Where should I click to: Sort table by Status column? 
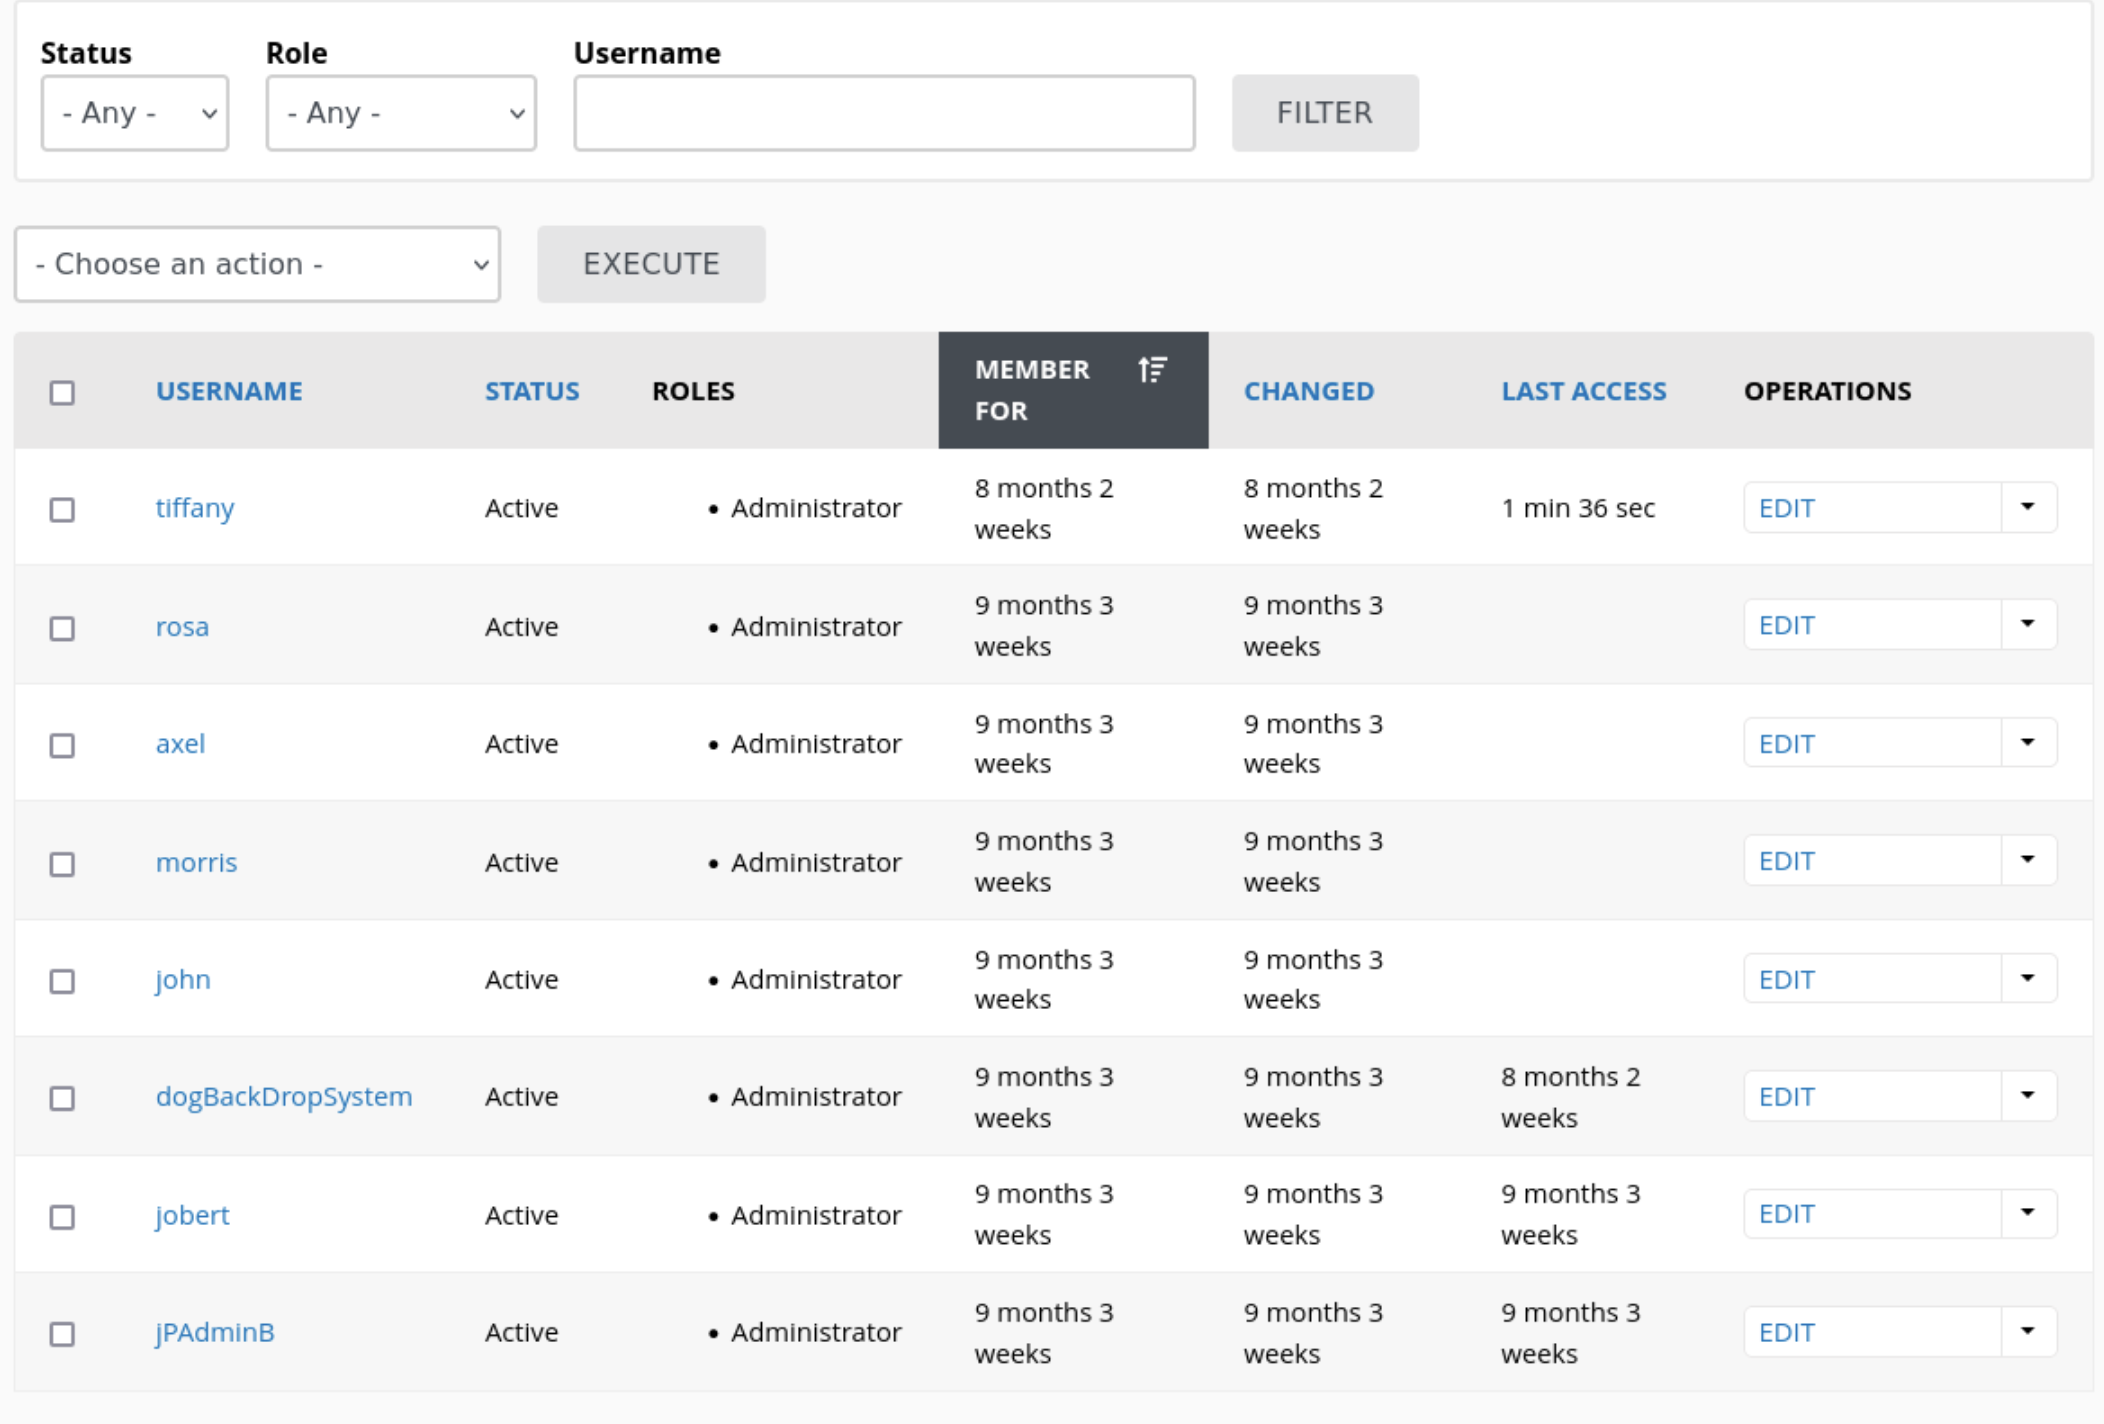click(532, 391)
